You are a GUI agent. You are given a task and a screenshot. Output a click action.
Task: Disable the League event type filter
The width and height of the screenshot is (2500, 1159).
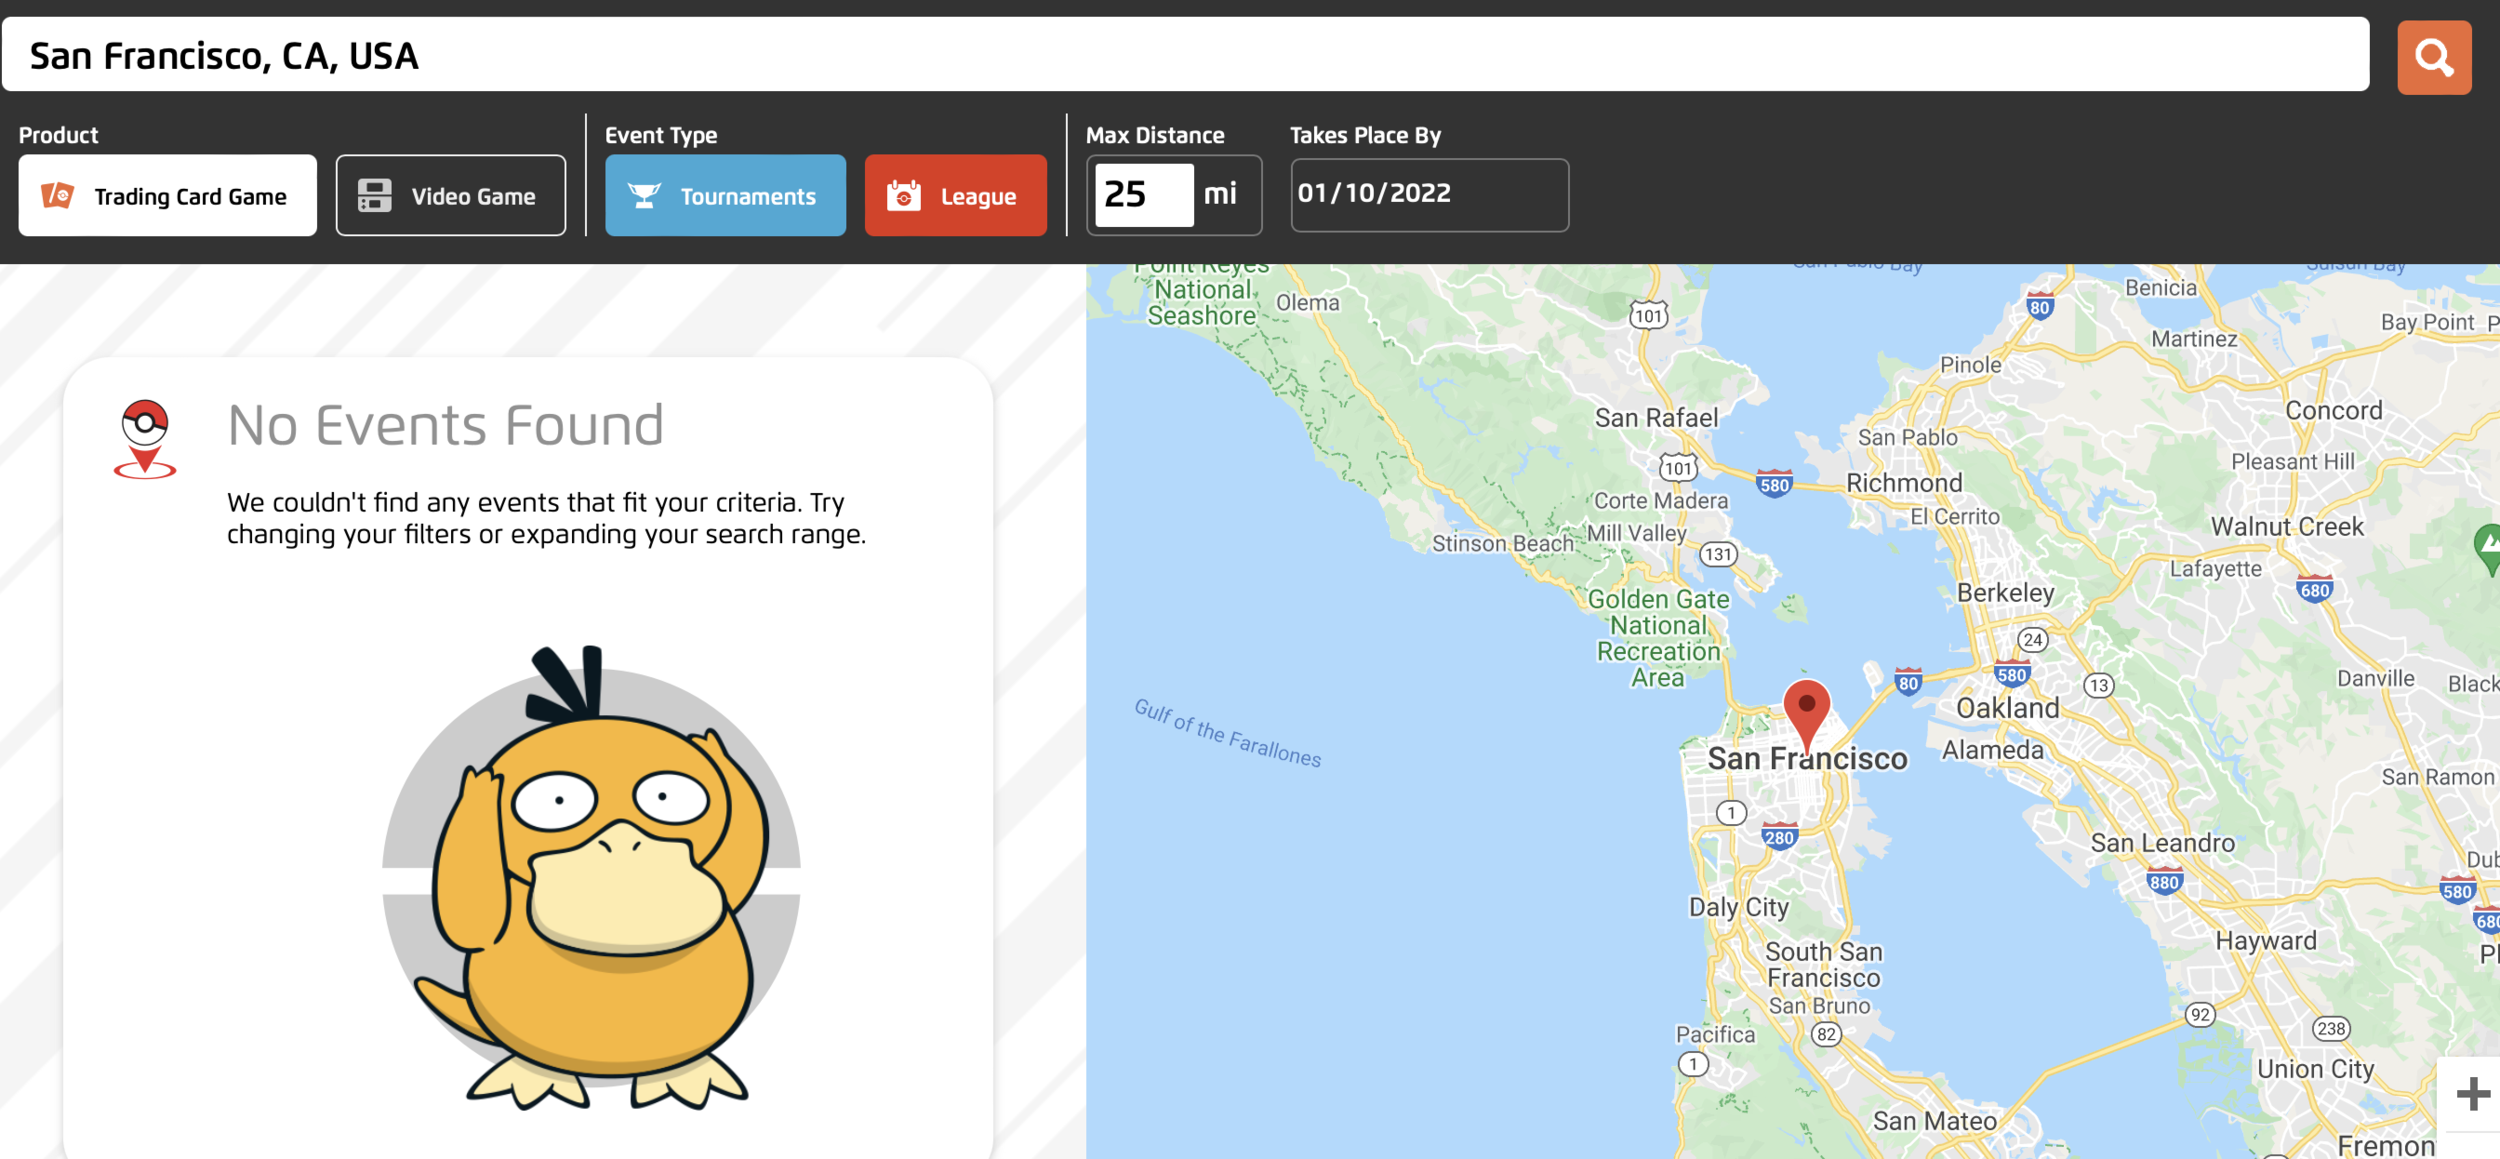pos(955,196)
